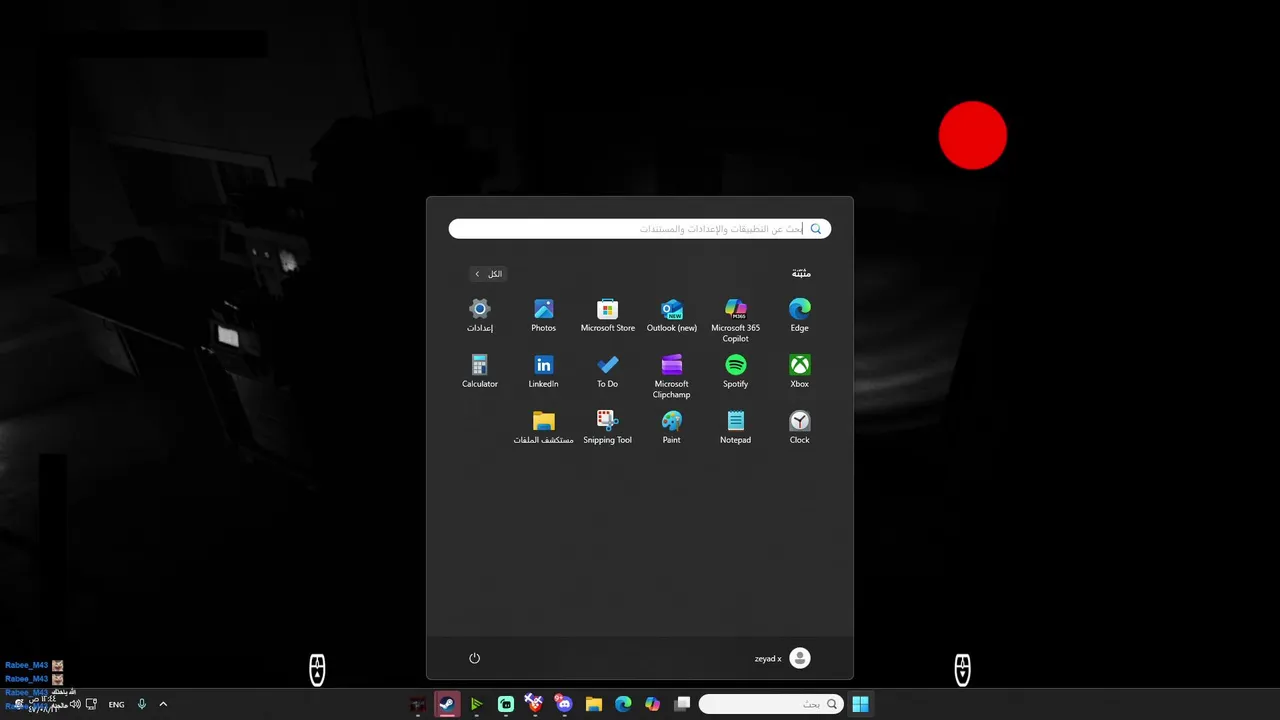
Task: Open Spotify from pinned apps
Action: tap(736, 371)
